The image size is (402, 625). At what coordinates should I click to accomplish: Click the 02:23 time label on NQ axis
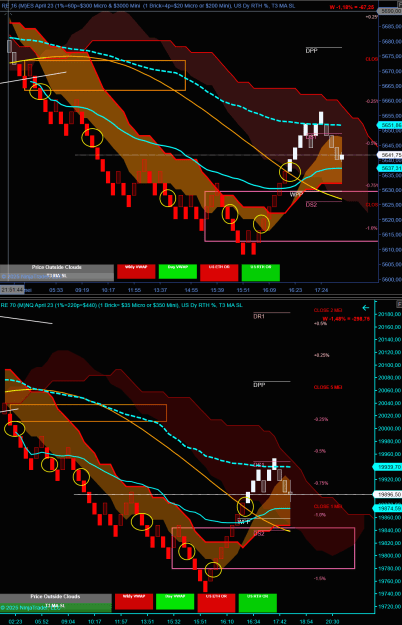15,622
